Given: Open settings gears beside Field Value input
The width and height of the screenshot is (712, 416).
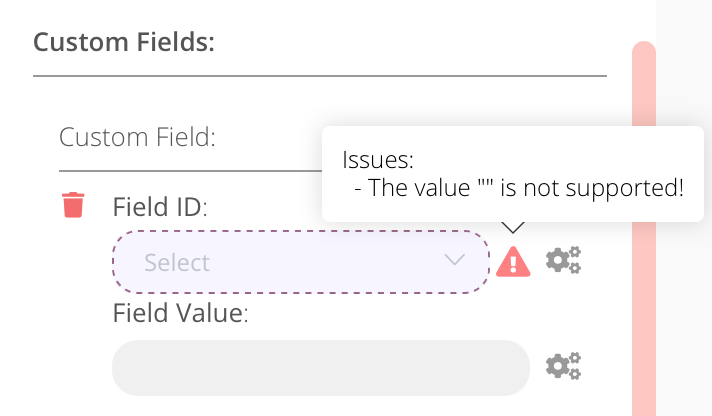Looking at the screenshot, I should (x=563, y=366).
